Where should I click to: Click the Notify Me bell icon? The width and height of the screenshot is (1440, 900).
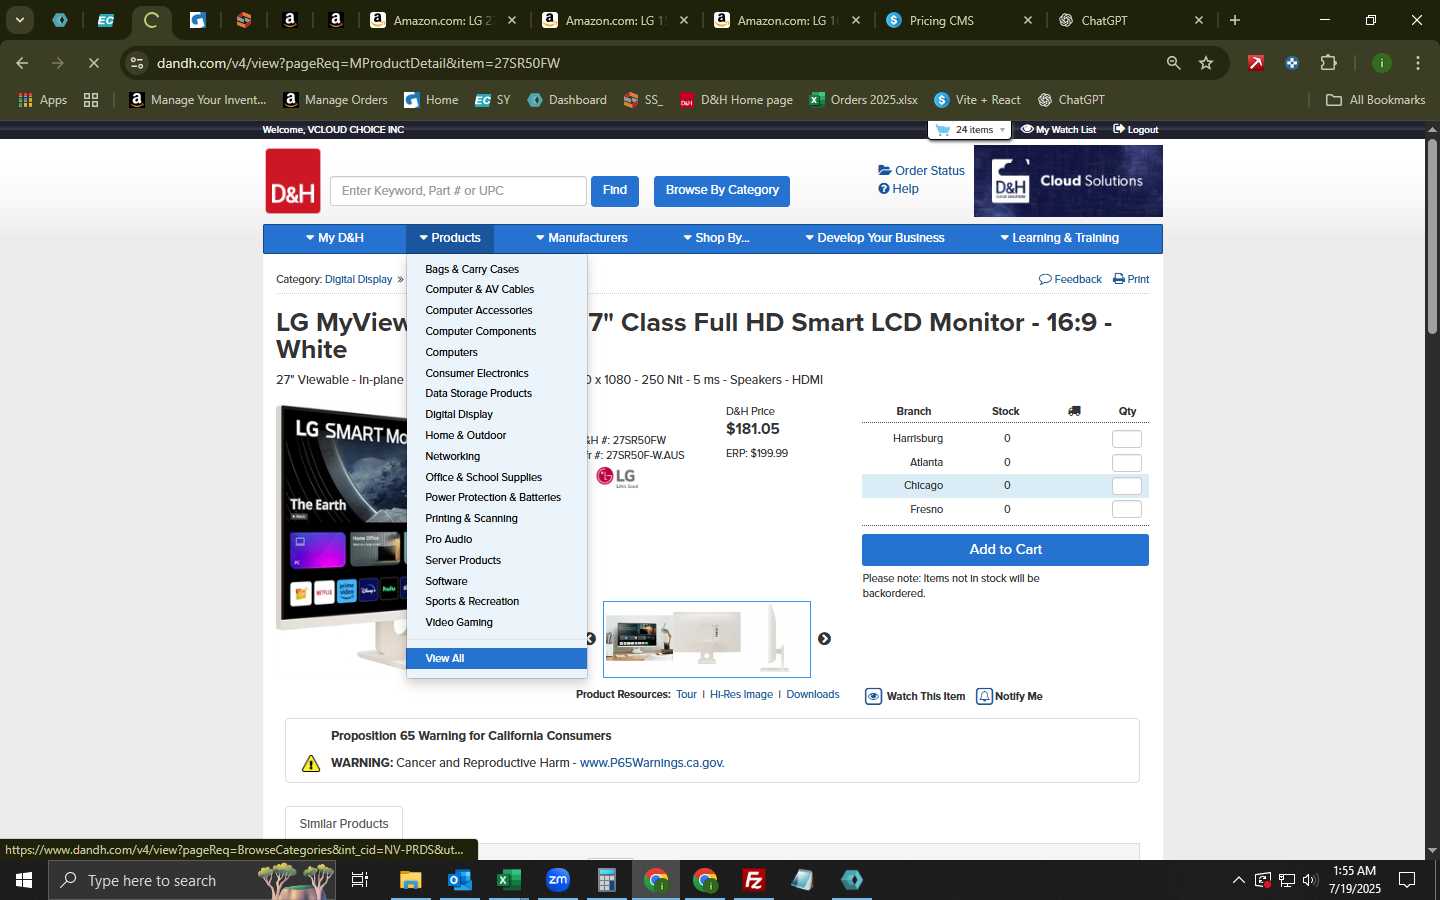[x=984, y=697]
